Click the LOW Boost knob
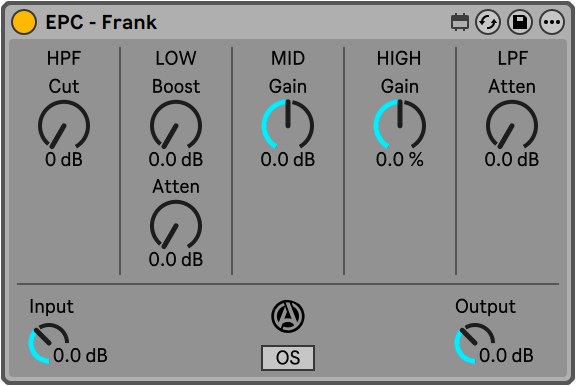 [176, 126]
